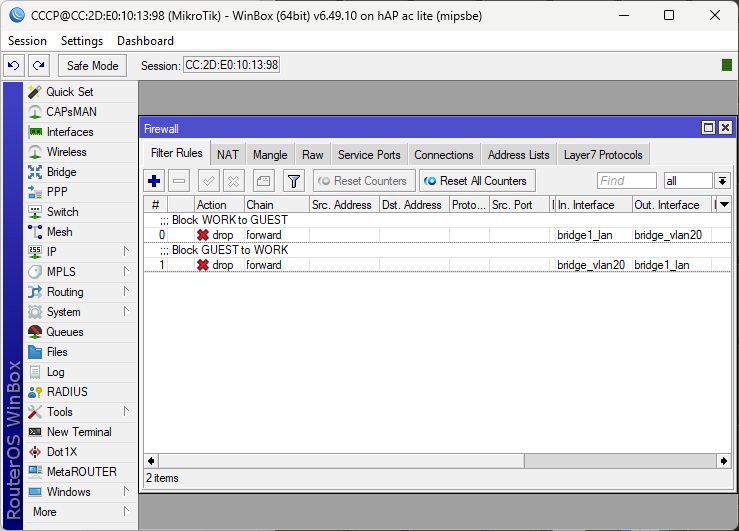This screenshot has height=531, width=739.
Task: Open Dot1X sidebar item
Action: [x=81, y=452]
